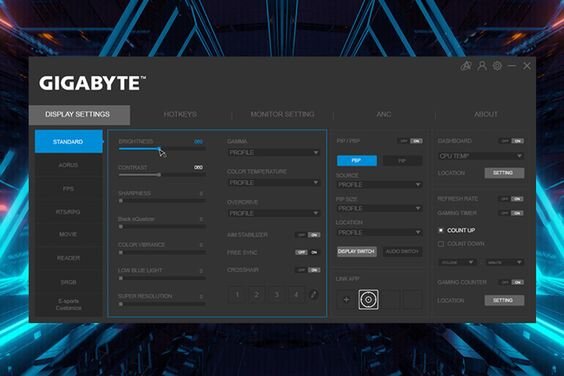Viewport: 564px width, 376px height.
Task: Open the CPU TEMP dashboard dropdown
Action: 481,156
